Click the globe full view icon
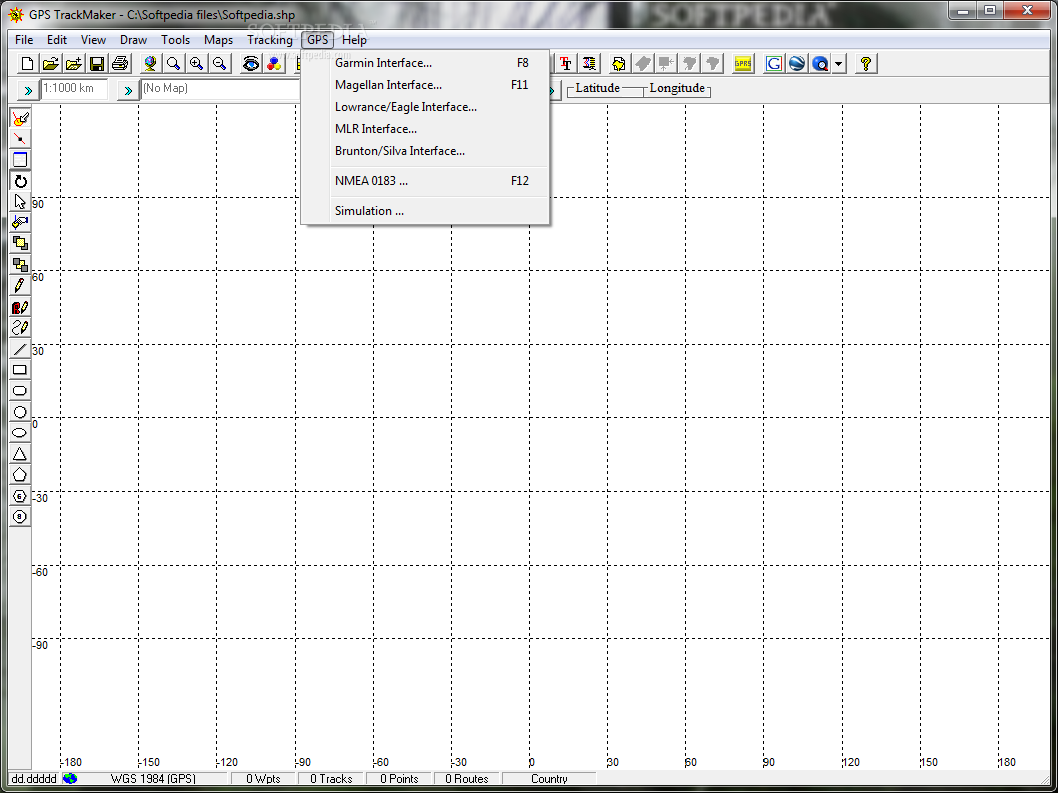The height and width of the screenshot is (793, 1058). coord(150,63)
